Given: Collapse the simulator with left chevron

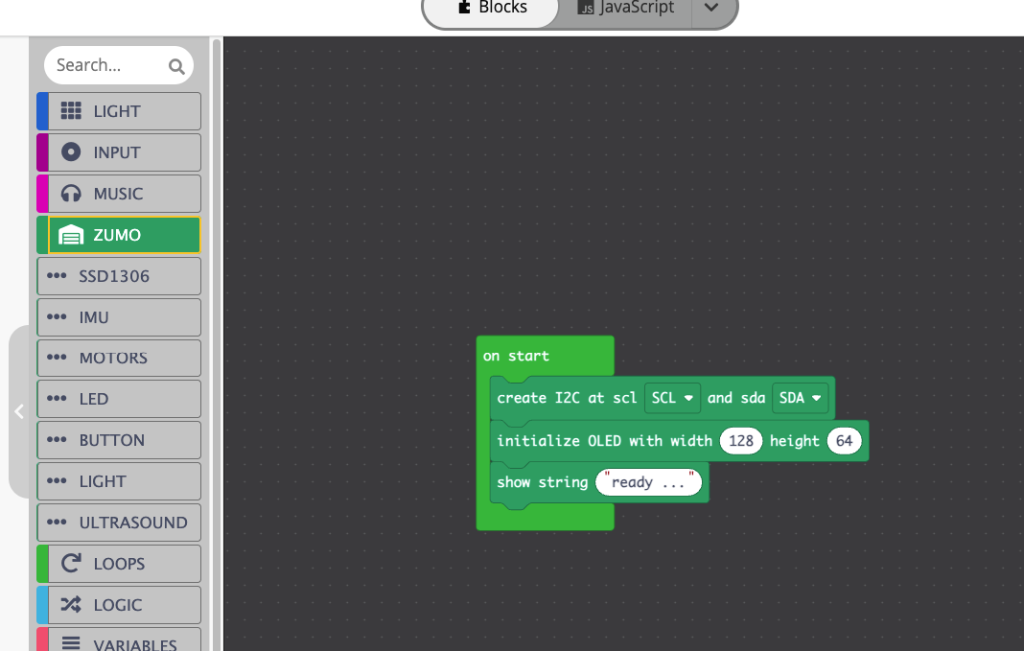Looking at the screenshot, I should pos(18,411).
